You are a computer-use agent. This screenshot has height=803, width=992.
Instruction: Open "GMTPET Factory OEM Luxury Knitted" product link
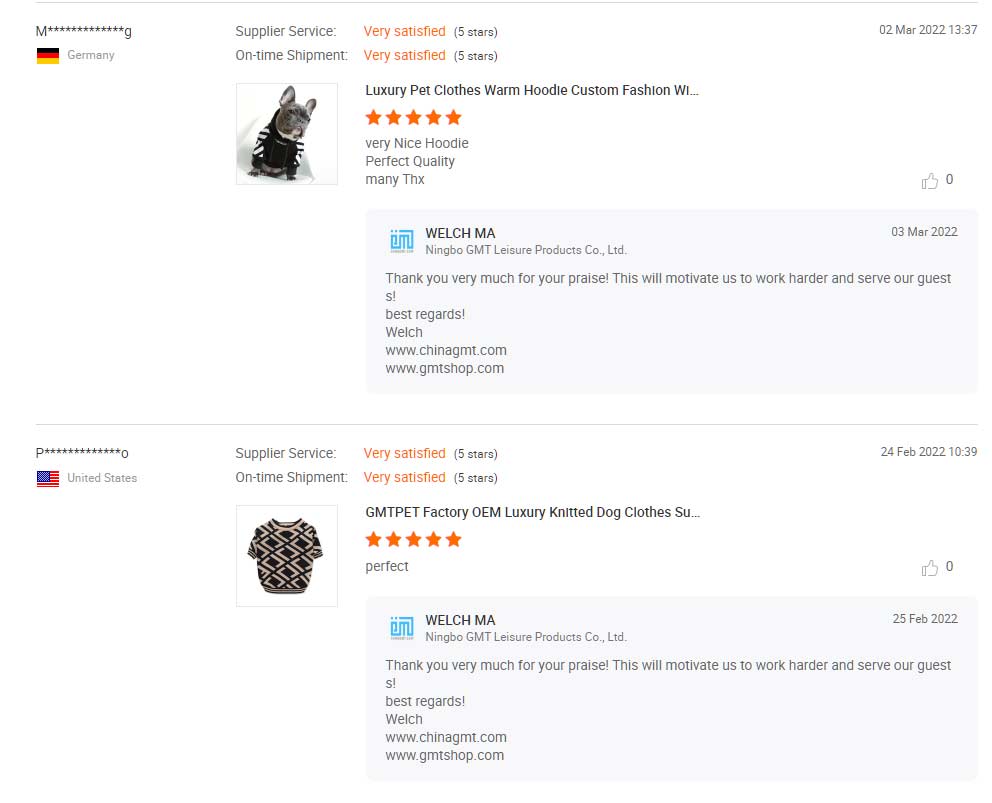coord(532,513)
